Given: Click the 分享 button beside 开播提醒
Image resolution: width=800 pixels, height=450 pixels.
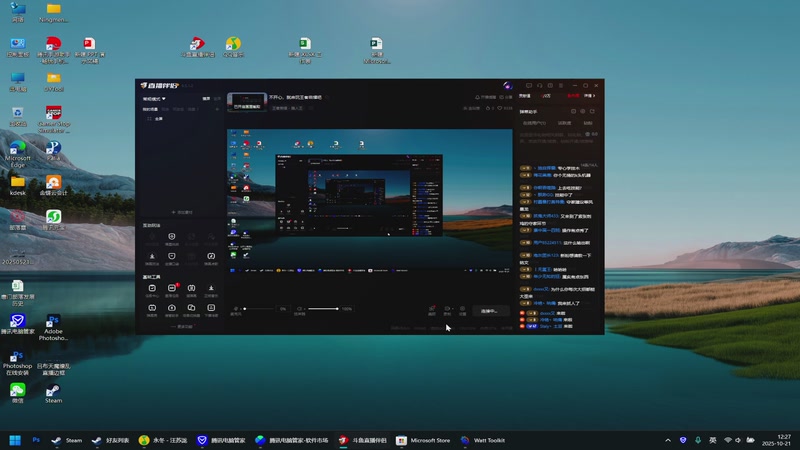Looking at the screenshot, I should pyautogui.click(x=506, y=97).
